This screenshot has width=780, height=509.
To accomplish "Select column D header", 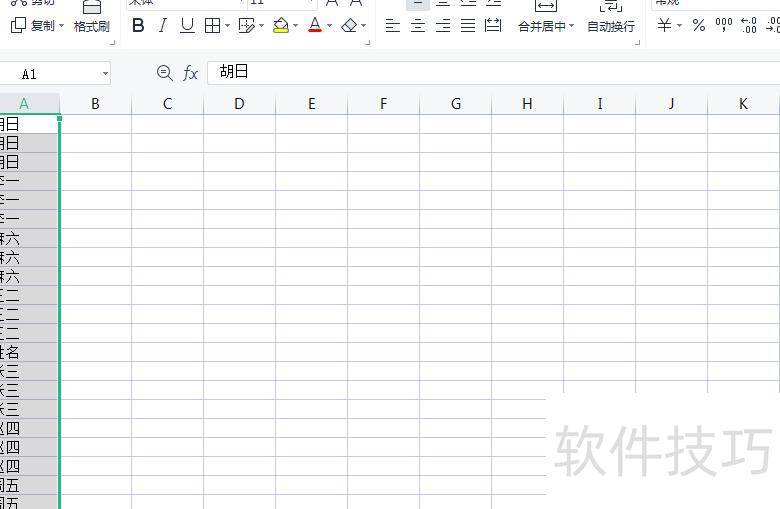I will [x=239, y=103].
